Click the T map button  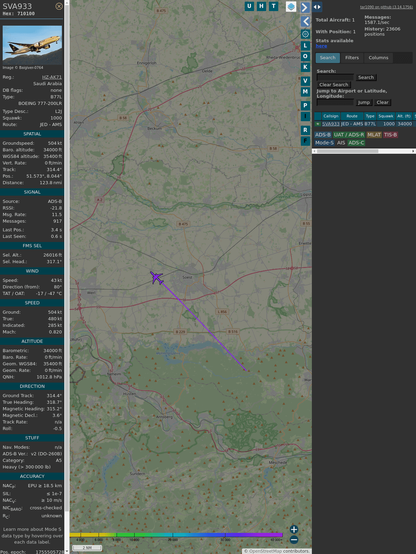point(273,6)
